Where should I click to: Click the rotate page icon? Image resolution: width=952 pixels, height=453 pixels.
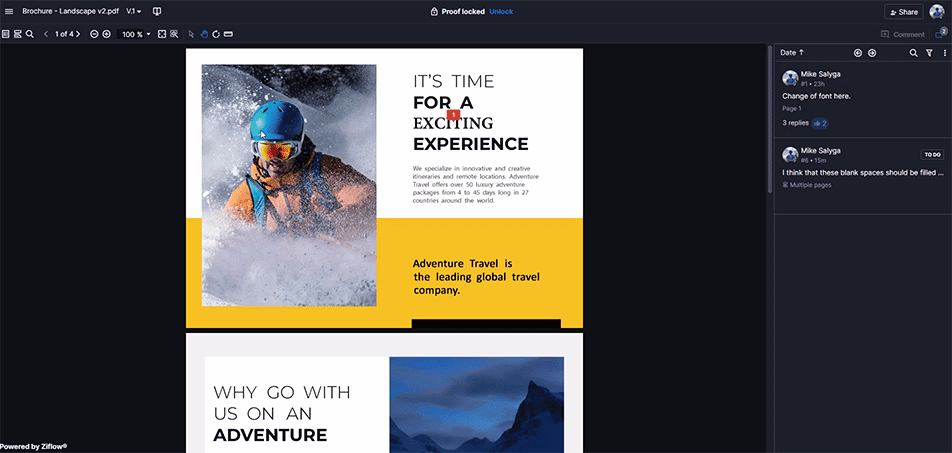(x=216, y=34)
